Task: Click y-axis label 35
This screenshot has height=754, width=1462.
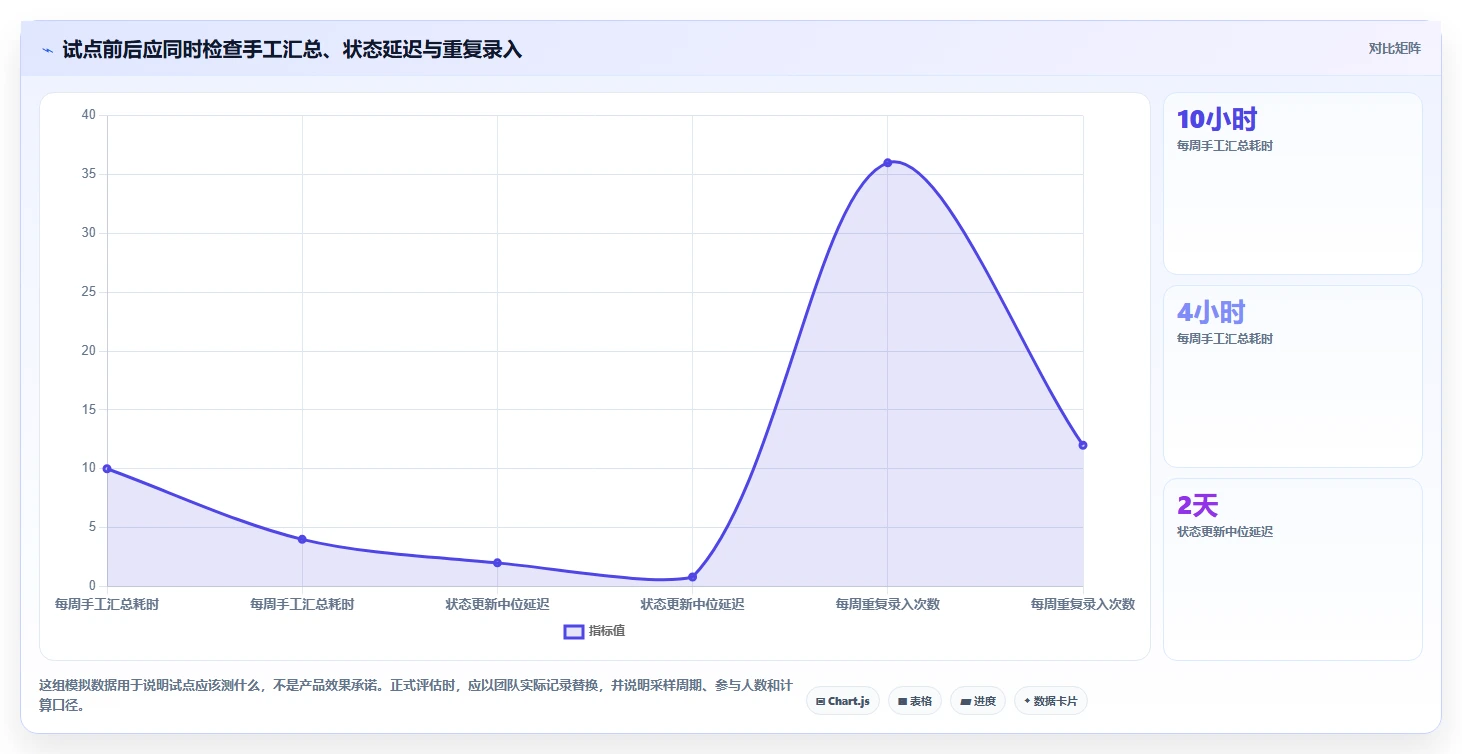Action: click(89, 174)
